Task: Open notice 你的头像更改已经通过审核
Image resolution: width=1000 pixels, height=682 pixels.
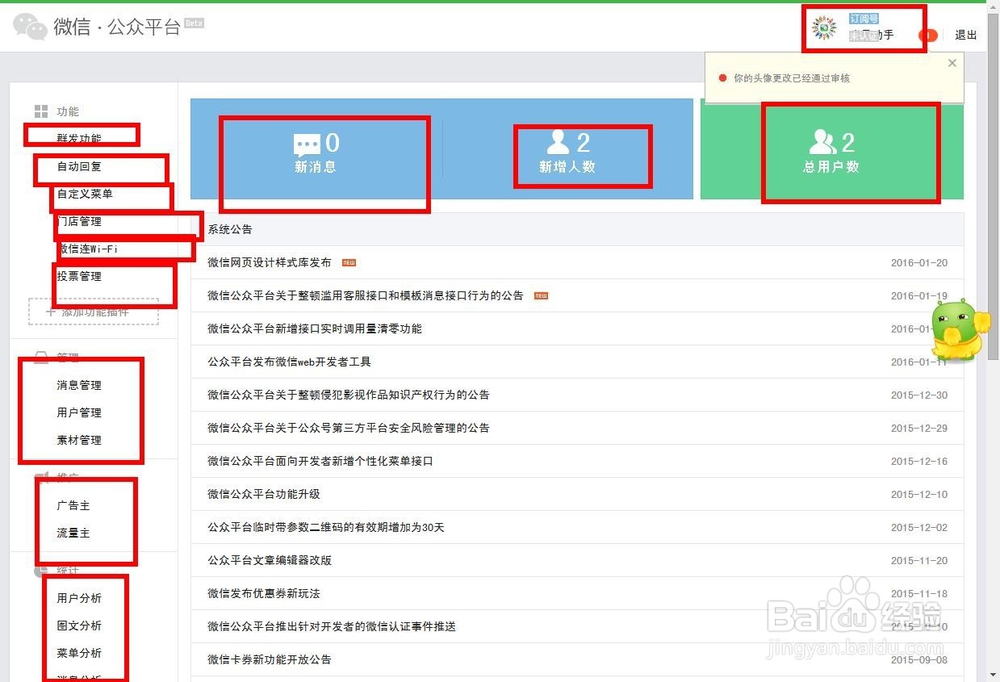Action: 791,78
